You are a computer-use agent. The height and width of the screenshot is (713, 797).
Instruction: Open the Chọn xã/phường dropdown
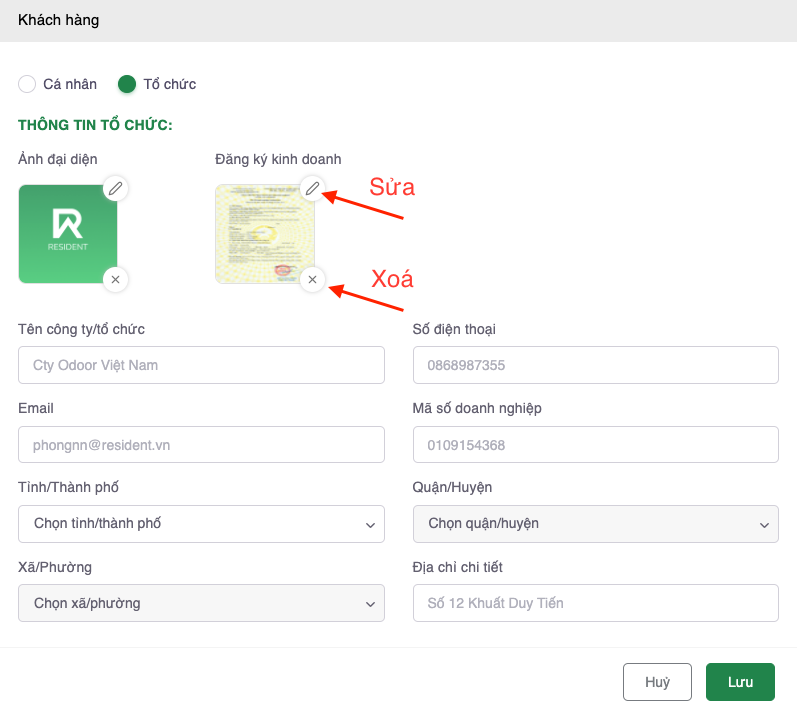(x=201, y=603)
